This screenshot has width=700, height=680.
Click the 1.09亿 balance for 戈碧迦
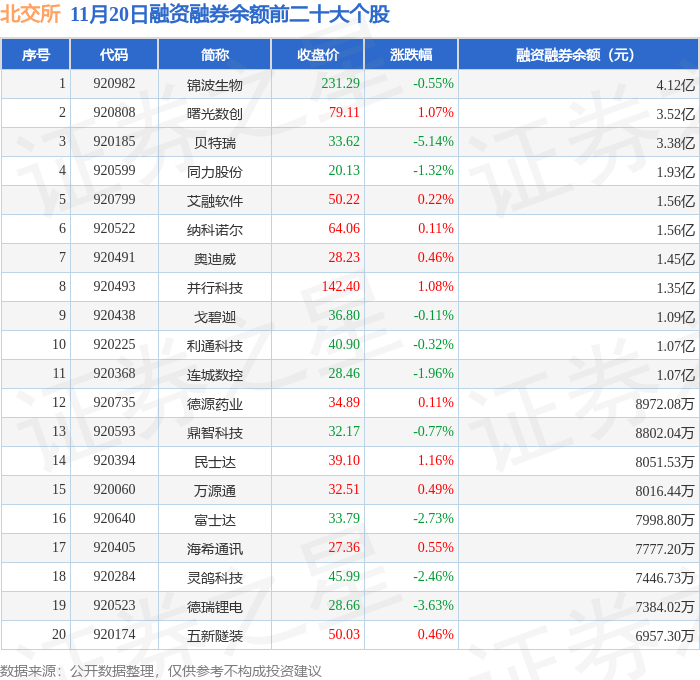(x=675, y=317)
